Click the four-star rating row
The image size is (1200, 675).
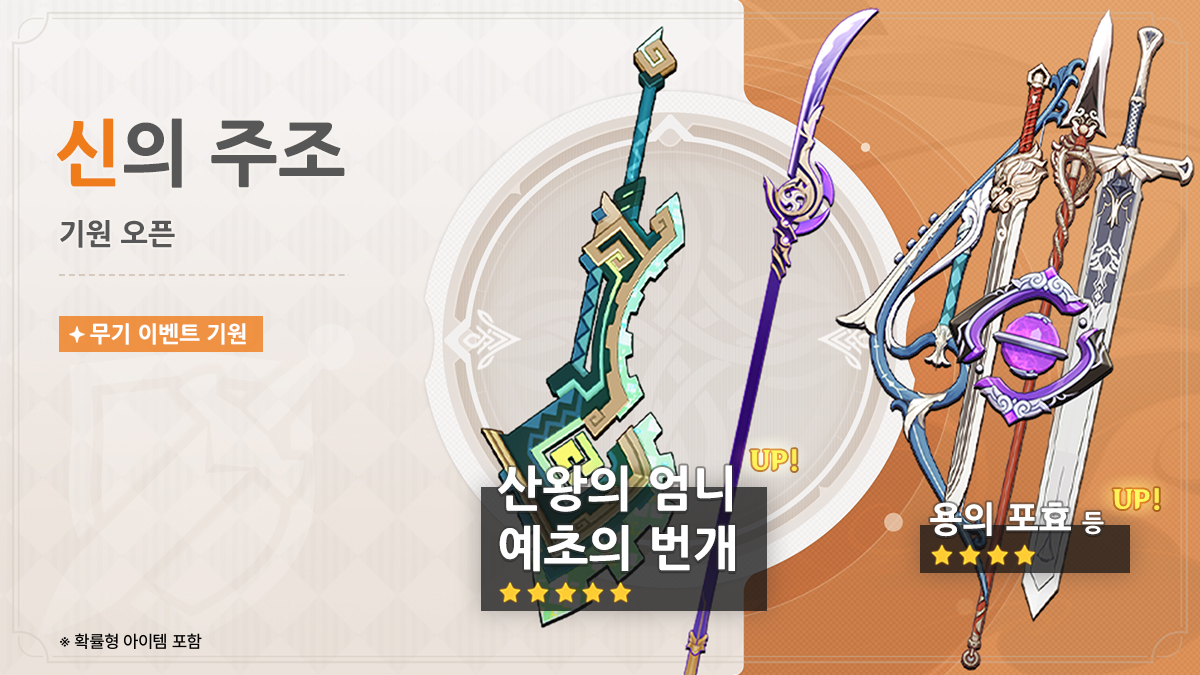point(982,556)
